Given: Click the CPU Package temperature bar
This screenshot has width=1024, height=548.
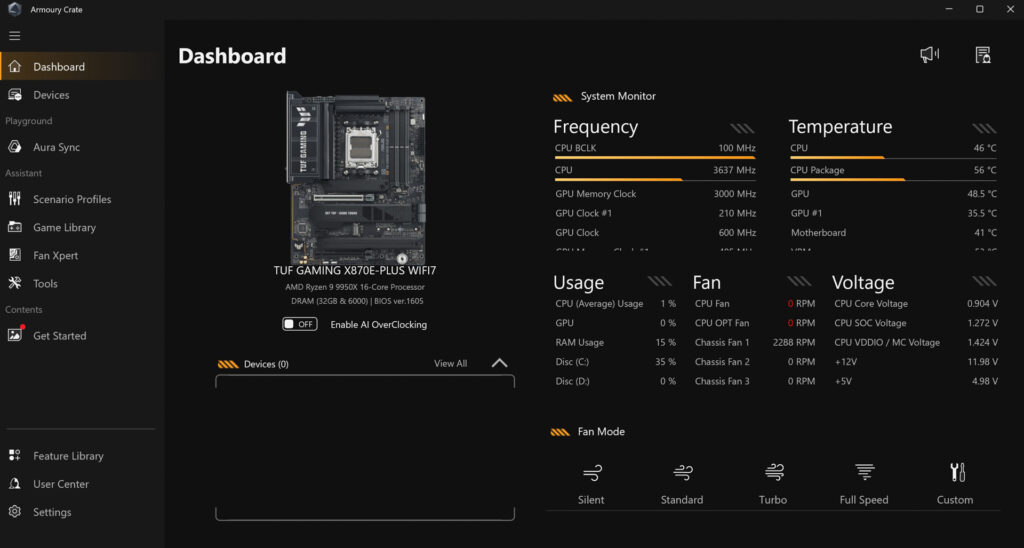Looking at the screenshot, I should 893,180.
